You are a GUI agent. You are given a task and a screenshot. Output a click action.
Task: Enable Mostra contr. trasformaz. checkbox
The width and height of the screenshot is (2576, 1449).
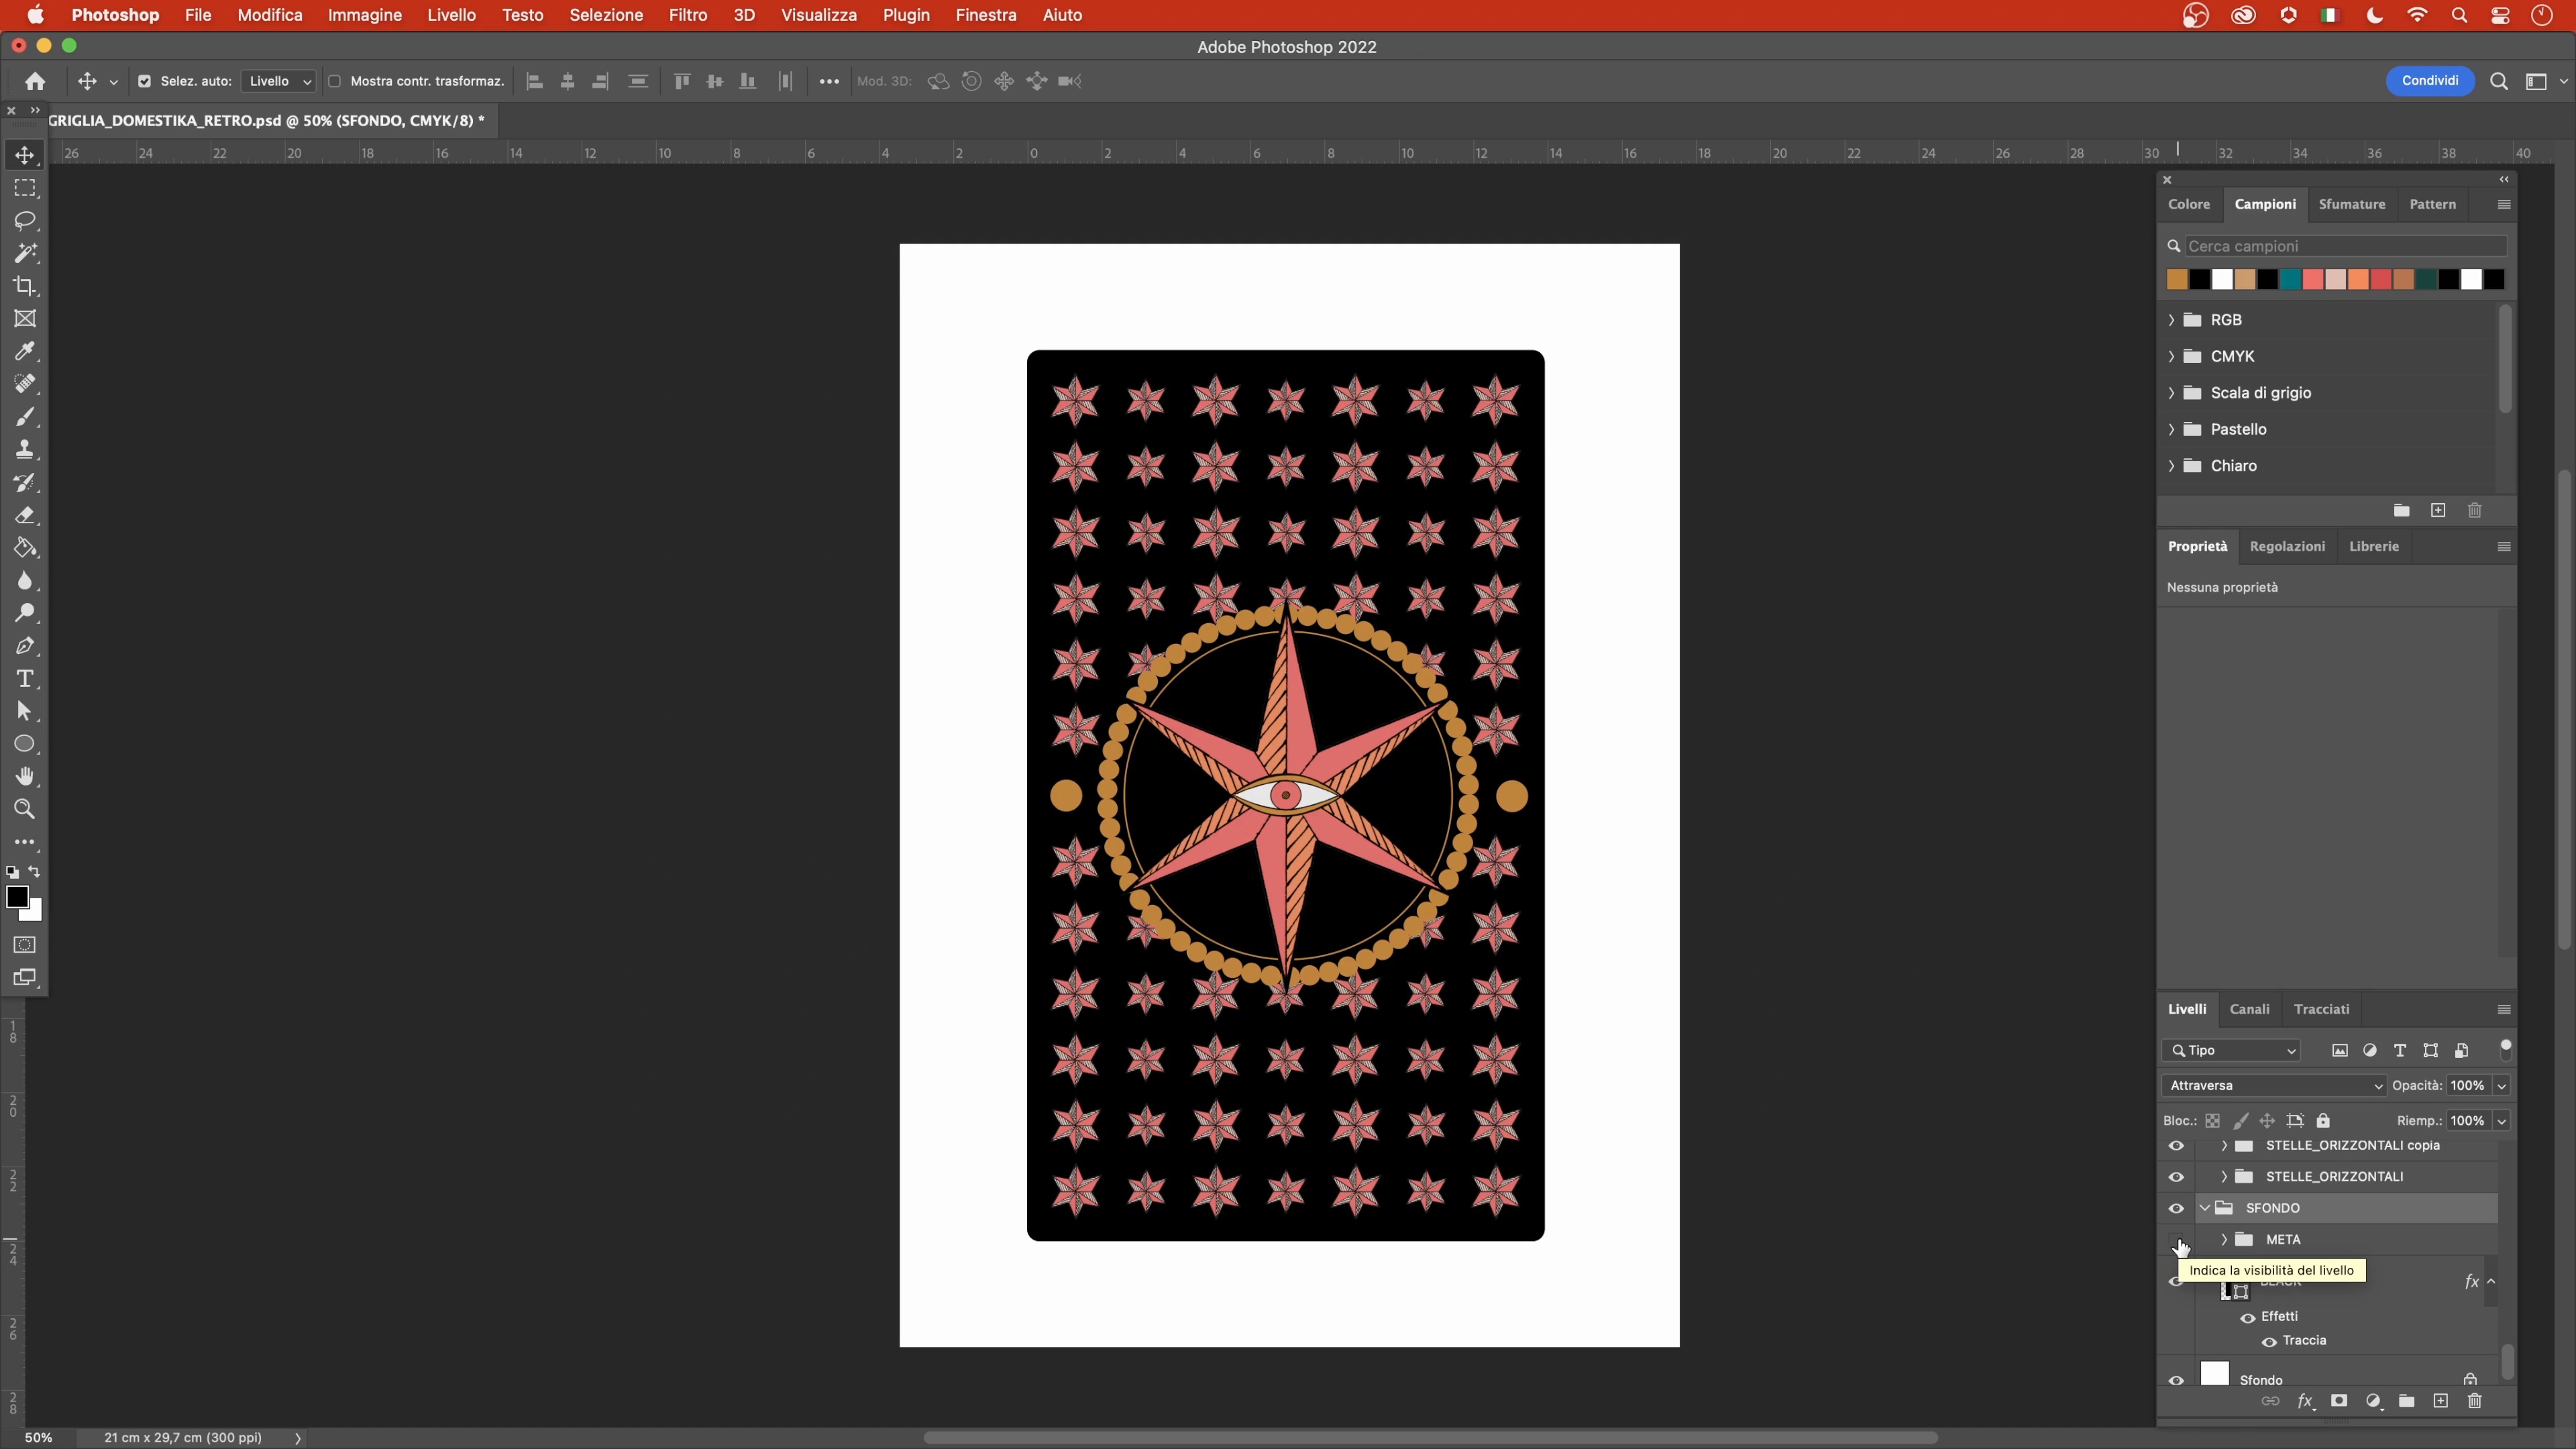[x=335, y=82]
